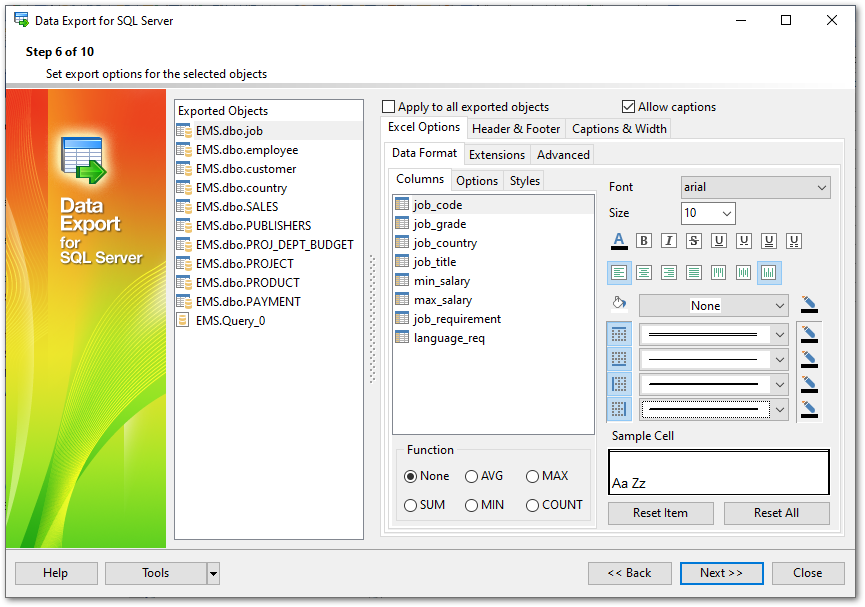Toggle the top border button

pyautogui.click(x=619, y=334)
